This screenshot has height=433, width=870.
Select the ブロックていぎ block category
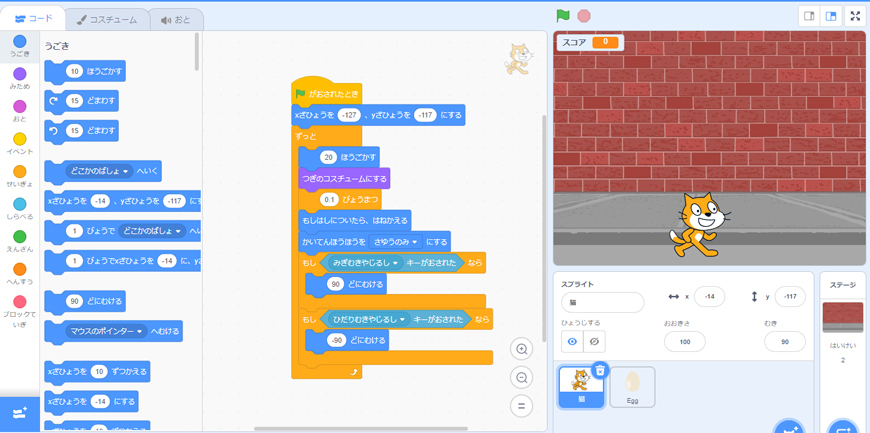pos(20,311)
